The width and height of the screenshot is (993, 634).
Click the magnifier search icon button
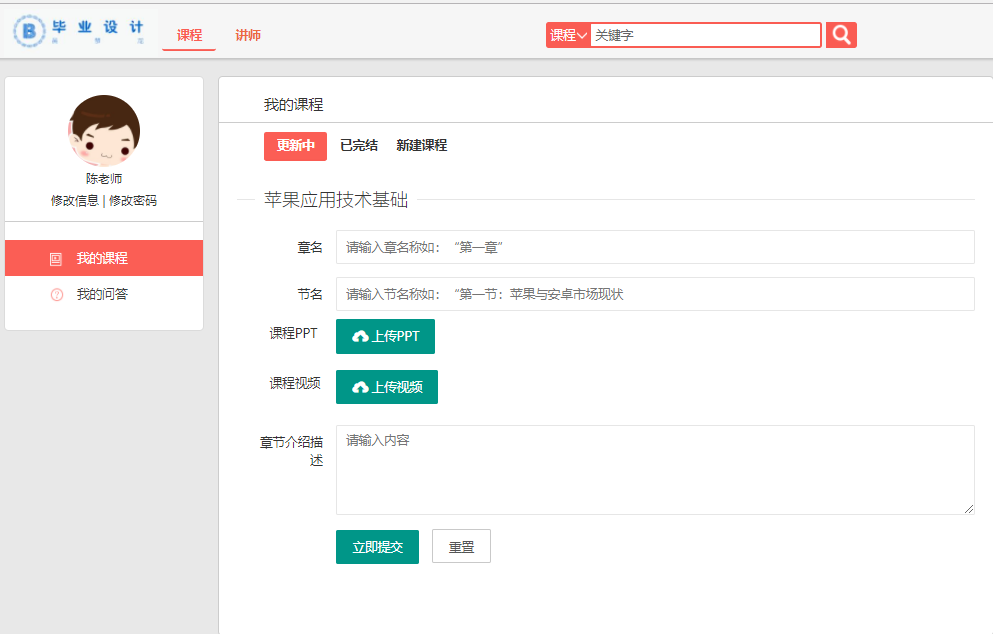click(841, 35)
